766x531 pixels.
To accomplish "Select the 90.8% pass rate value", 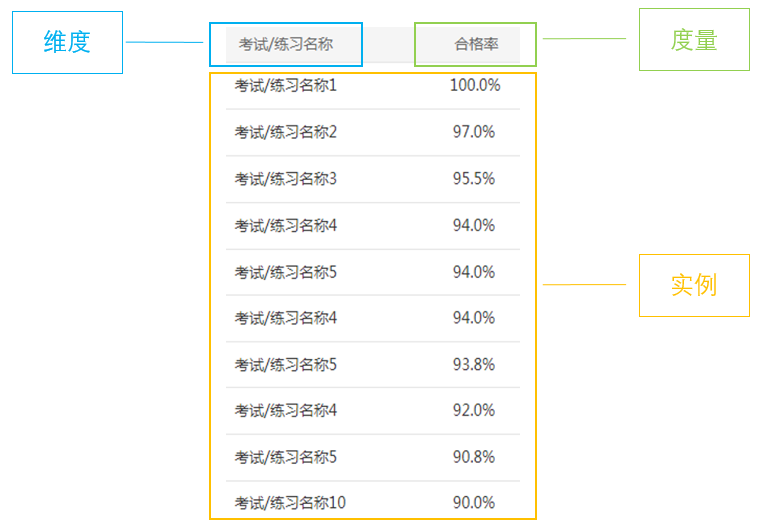I will point(474,457).
